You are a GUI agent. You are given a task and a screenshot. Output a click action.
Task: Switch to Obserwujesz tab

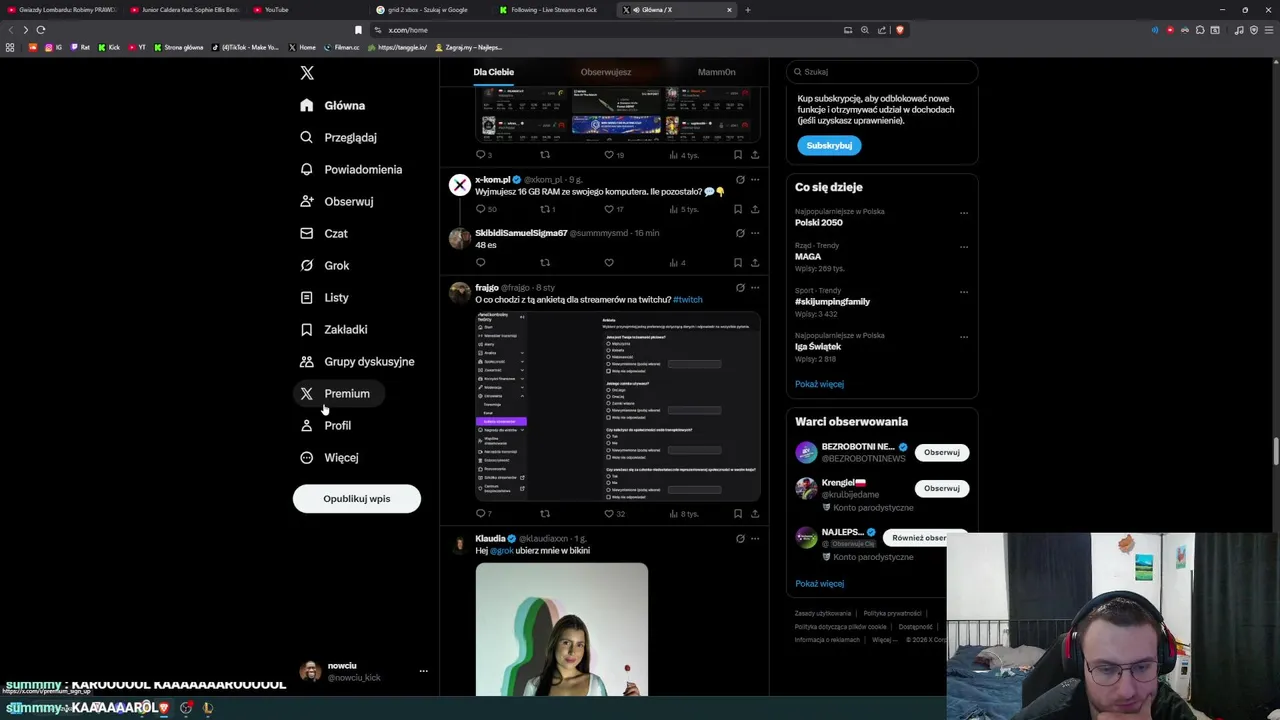pyautogui.click(x=606, y=72)
